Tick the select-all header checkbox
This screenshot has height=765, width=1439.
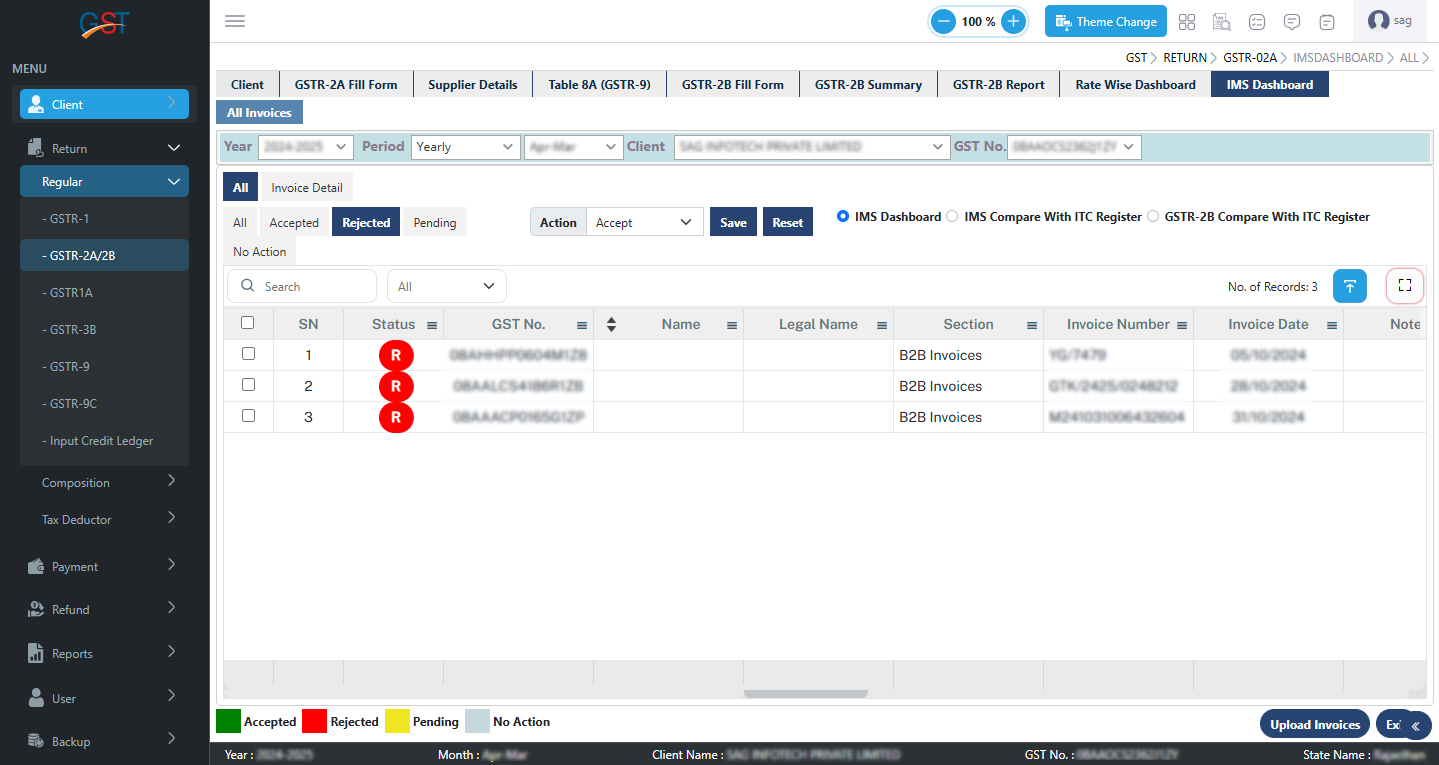click(248, 323)
